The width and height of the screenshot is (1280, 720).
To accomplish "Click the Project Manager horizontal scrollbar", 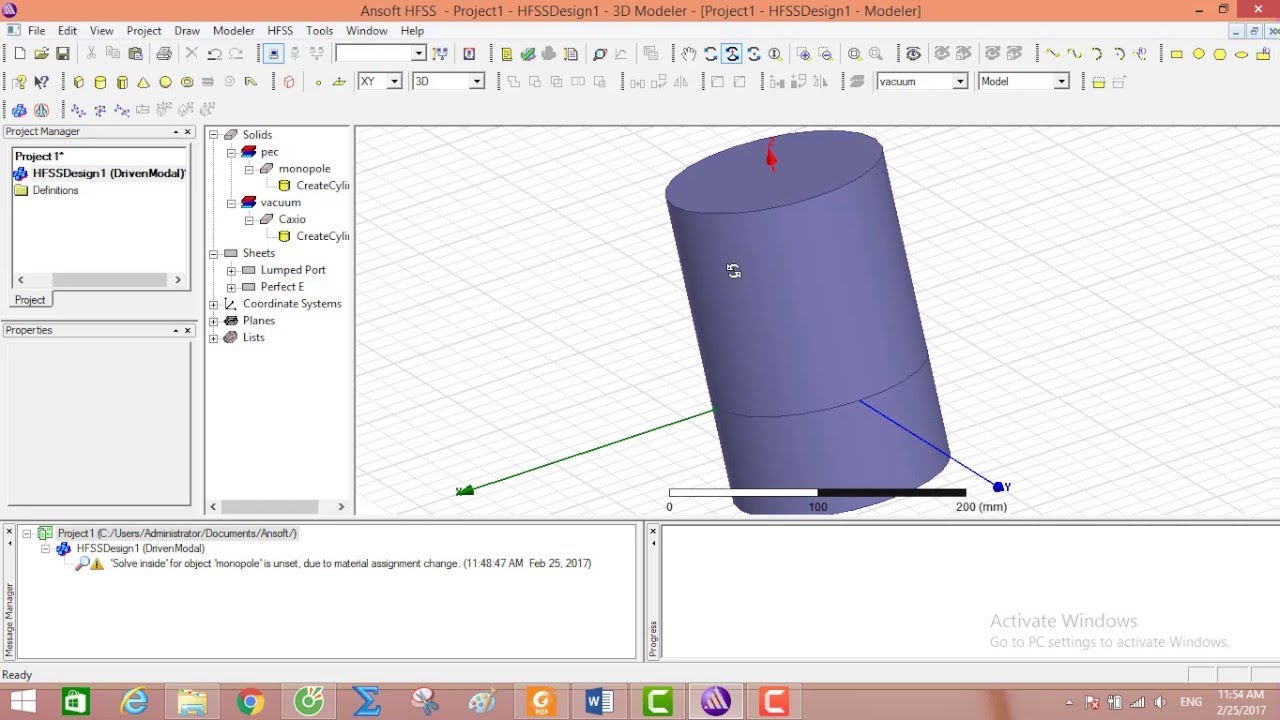I will pyautogui.click(x=98, y=280).
